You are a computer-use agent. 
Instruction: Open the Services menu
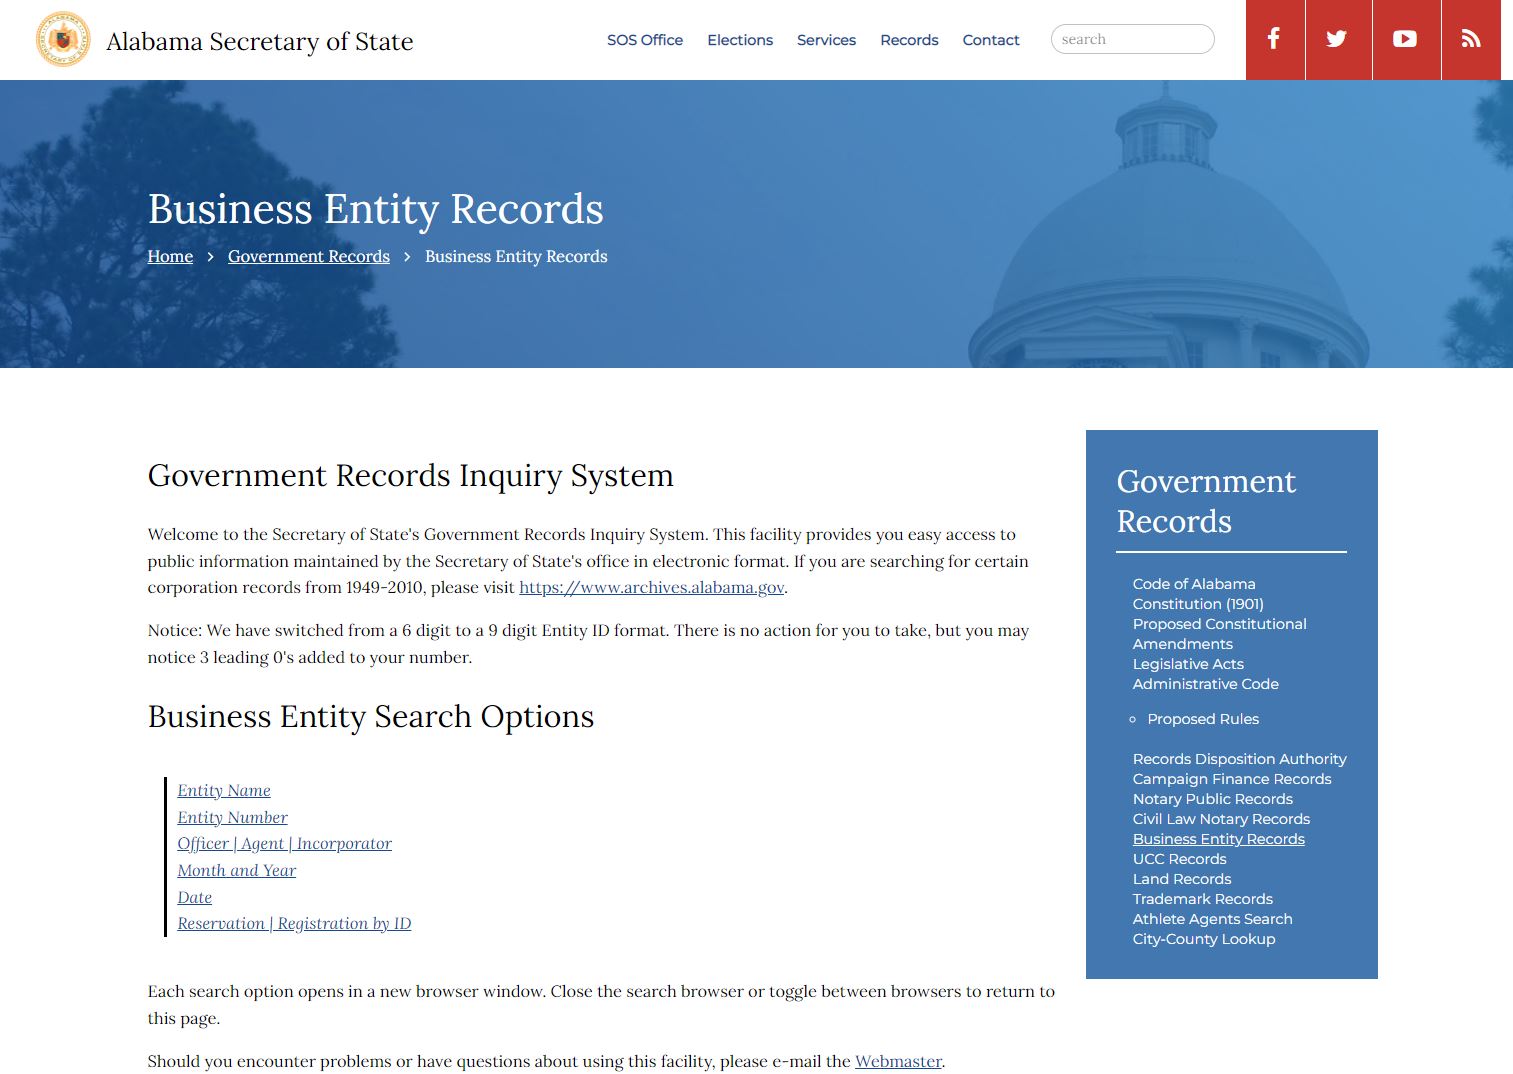click(x=826, y=40)
